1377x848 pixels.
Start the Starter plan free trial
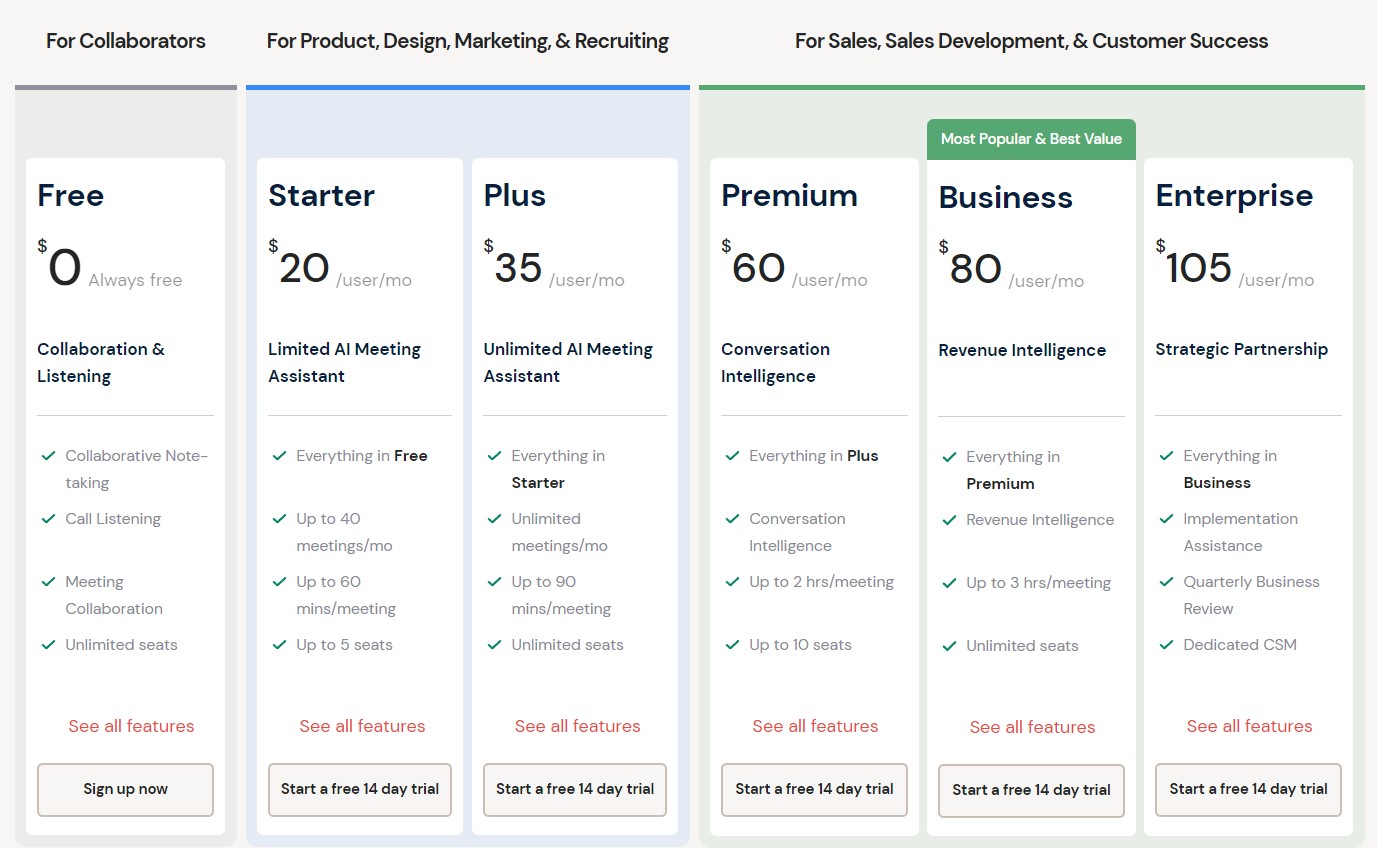click(360, 789)
